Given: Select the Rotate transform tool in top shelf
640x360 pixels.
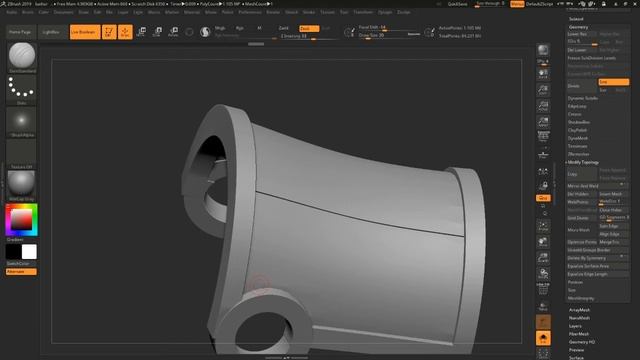Looking at the screenshot, I should point(173,31).
